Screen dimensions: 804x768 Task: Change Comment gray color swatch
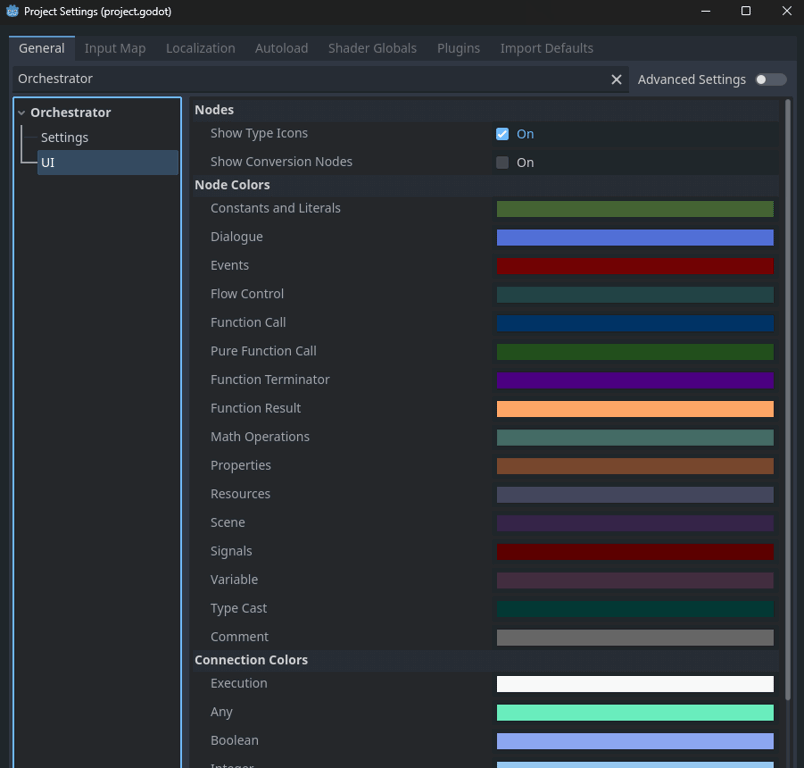click(635, 638)
